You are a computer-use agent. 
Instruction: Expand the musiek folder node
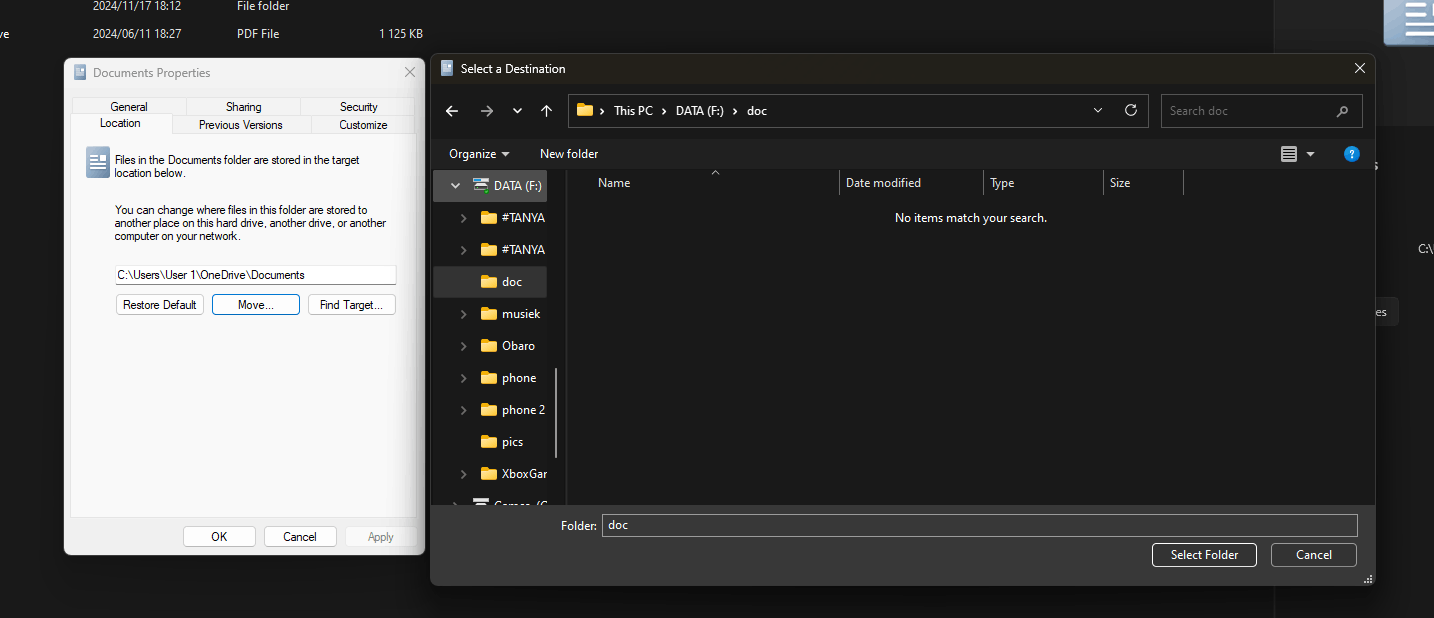[462, 314]
